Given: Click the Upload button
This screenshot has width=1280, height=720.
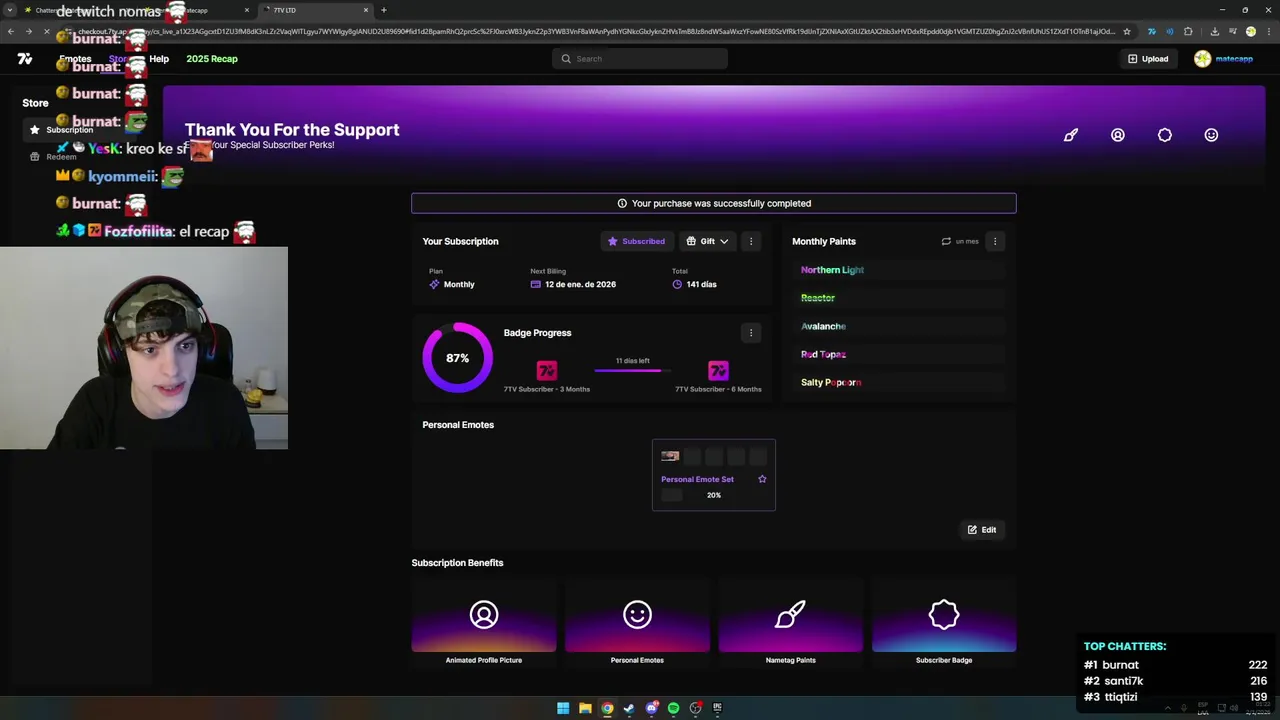Looking at the screenshot, I should pyautogui.click(x=1148, y=59).
